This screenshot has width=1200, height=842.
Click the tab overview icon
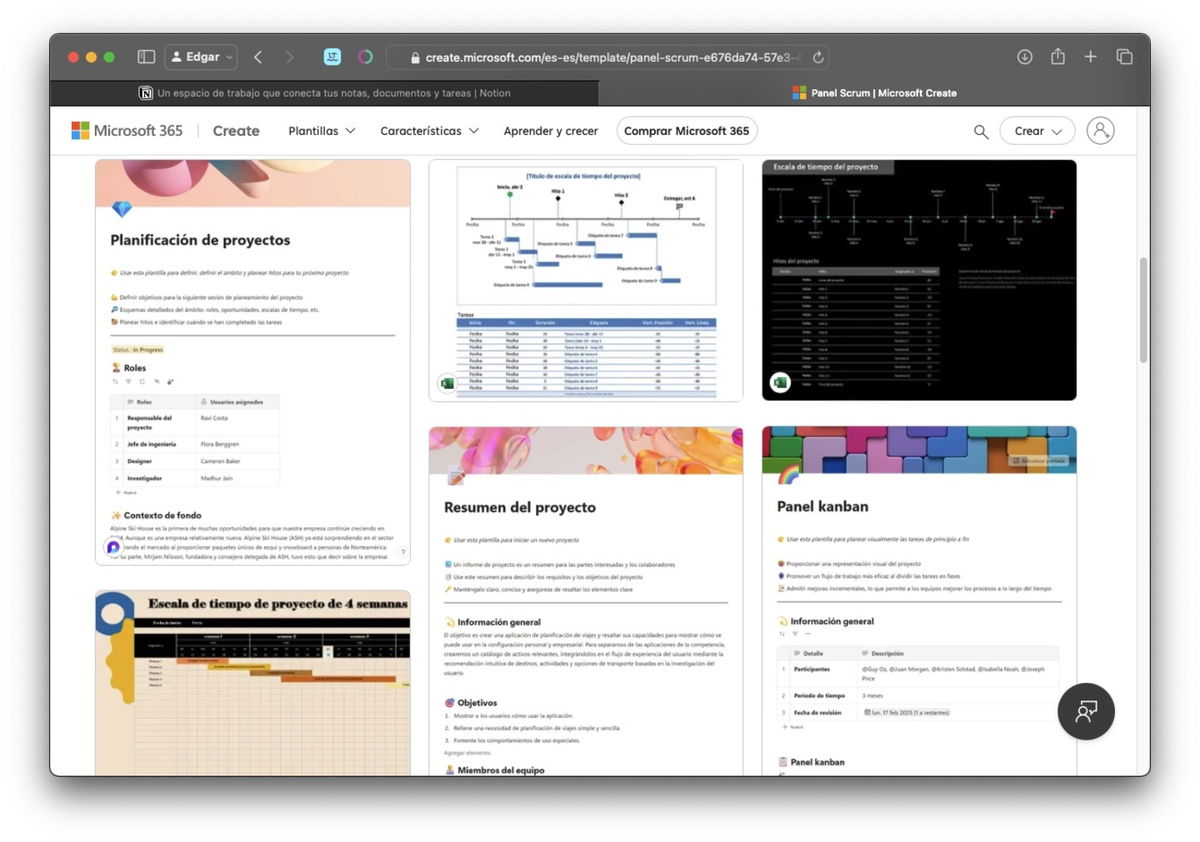(x=1124, y=56)
